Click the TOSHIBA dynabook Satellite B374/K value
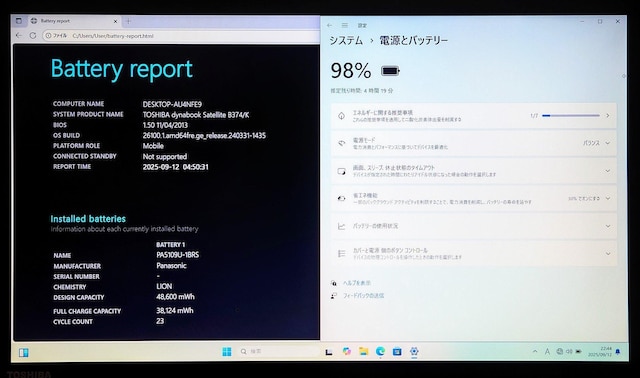This screenshot has height=378, width=640. click(196, 115)
